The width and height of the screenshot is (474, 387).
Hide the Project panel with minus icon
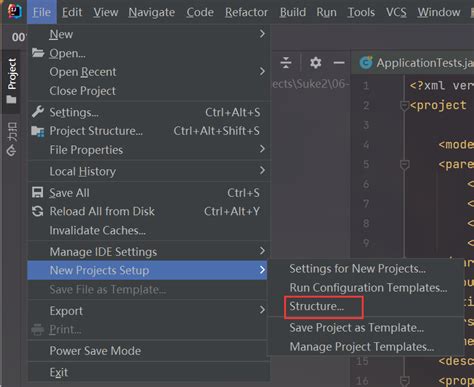click(339, 63)
